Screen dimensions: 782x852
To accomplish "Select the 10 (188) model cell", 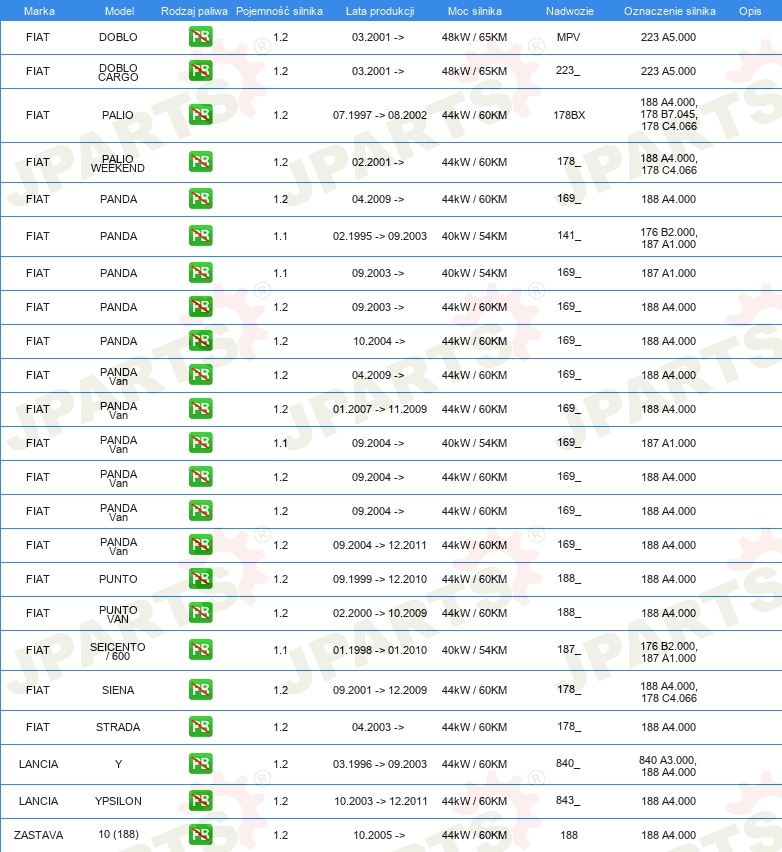I will pyautogui.click(x=118, y=834).
